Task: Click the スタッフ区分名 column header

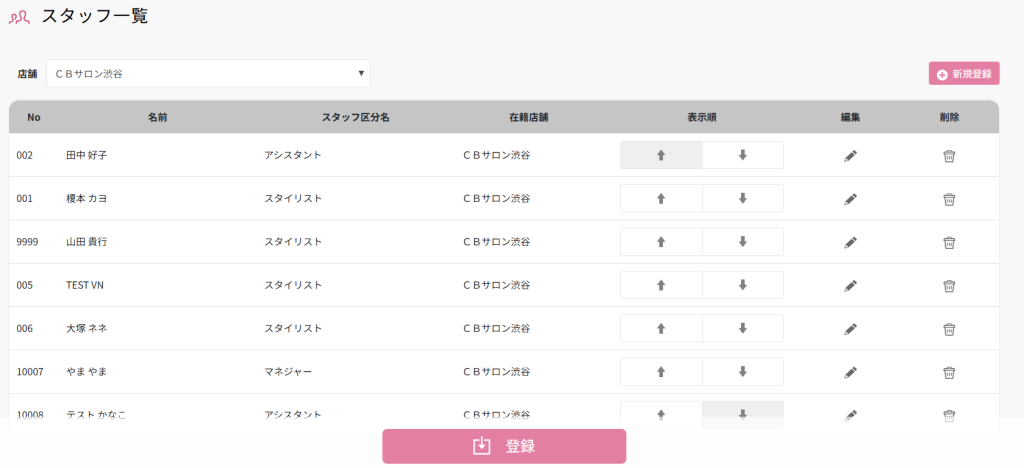Action: point(355,117)
